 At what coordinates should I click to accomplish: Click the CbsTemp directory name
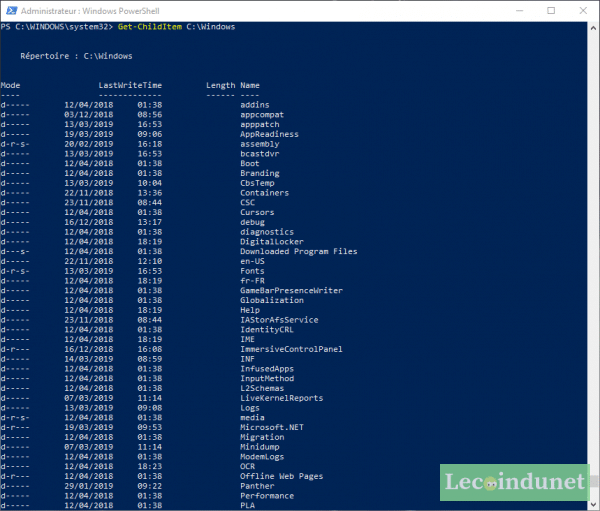(x=257, y=183)
